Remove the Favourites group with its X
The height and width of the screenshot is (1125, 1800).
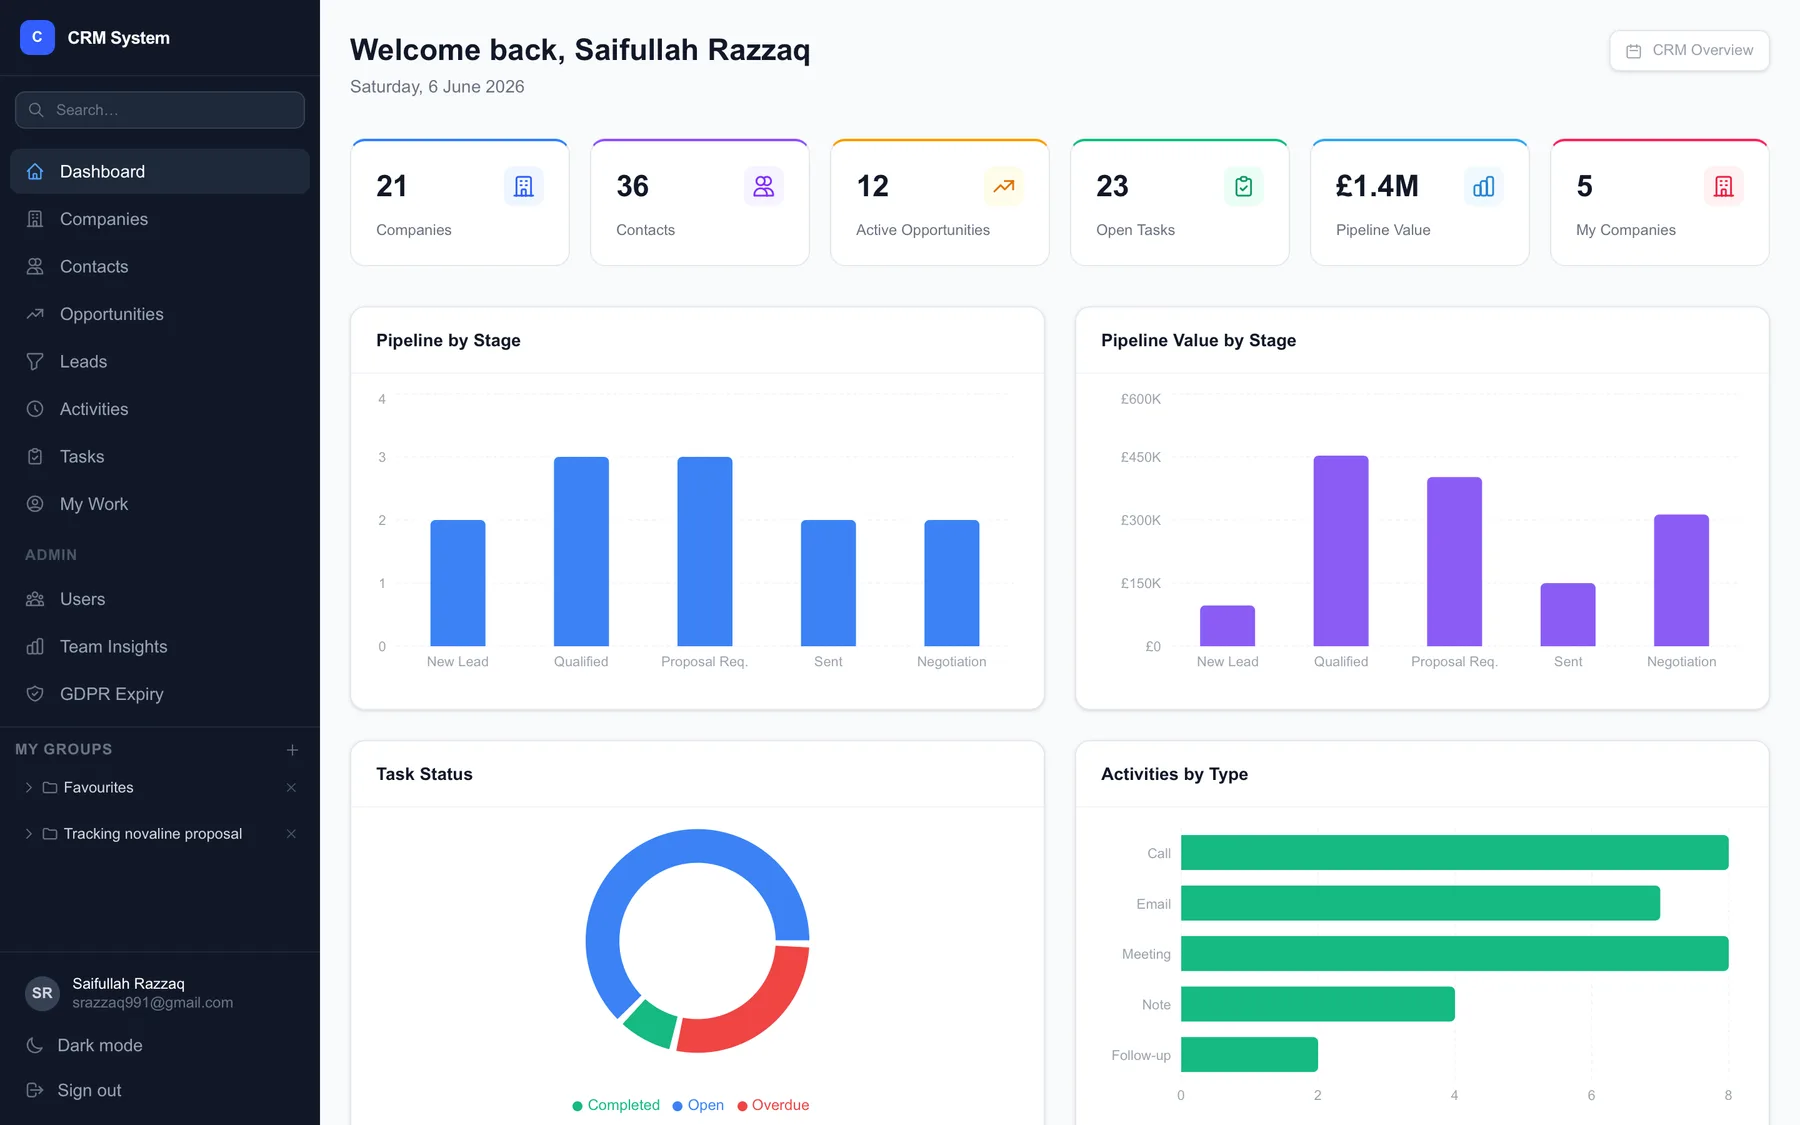291,788
